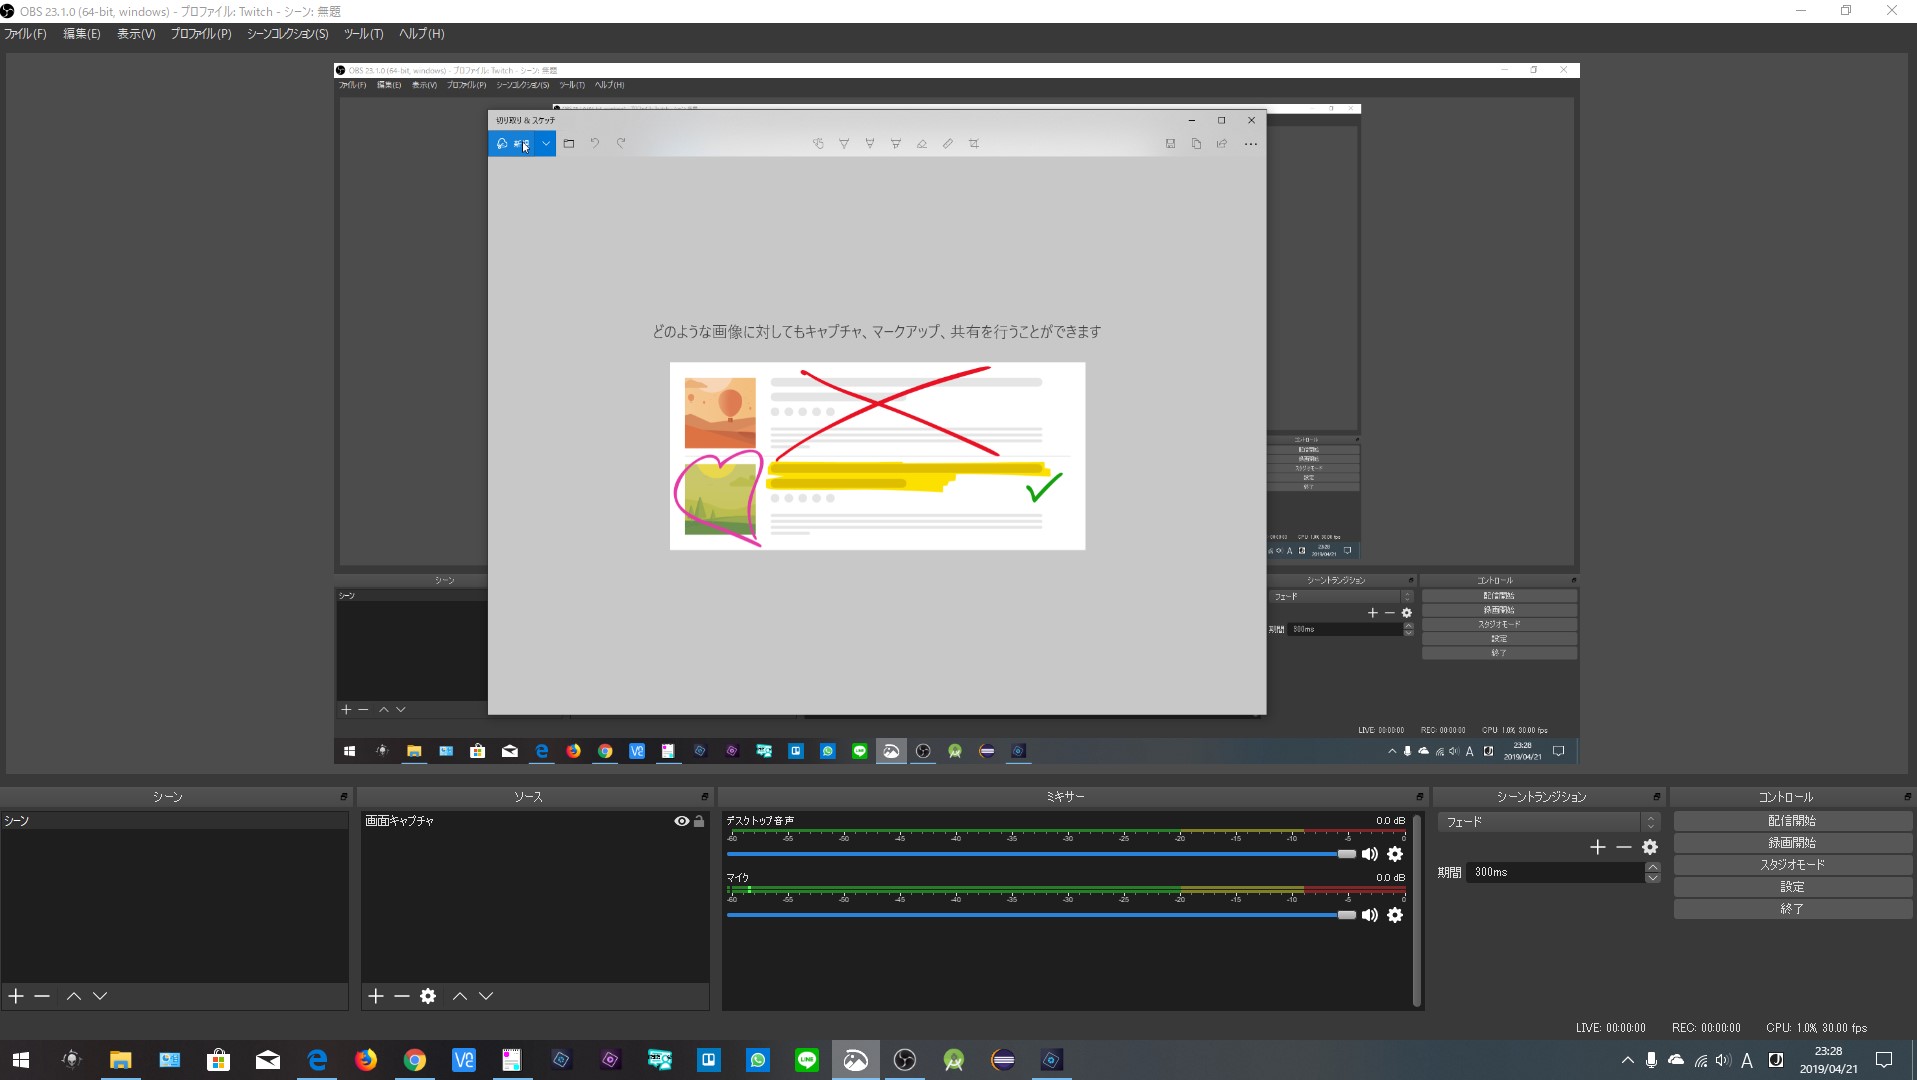1917x1080 pixels.
Task: Undock the ミキサー panel
Action: pyautogui.click(x=1419, y=797)
